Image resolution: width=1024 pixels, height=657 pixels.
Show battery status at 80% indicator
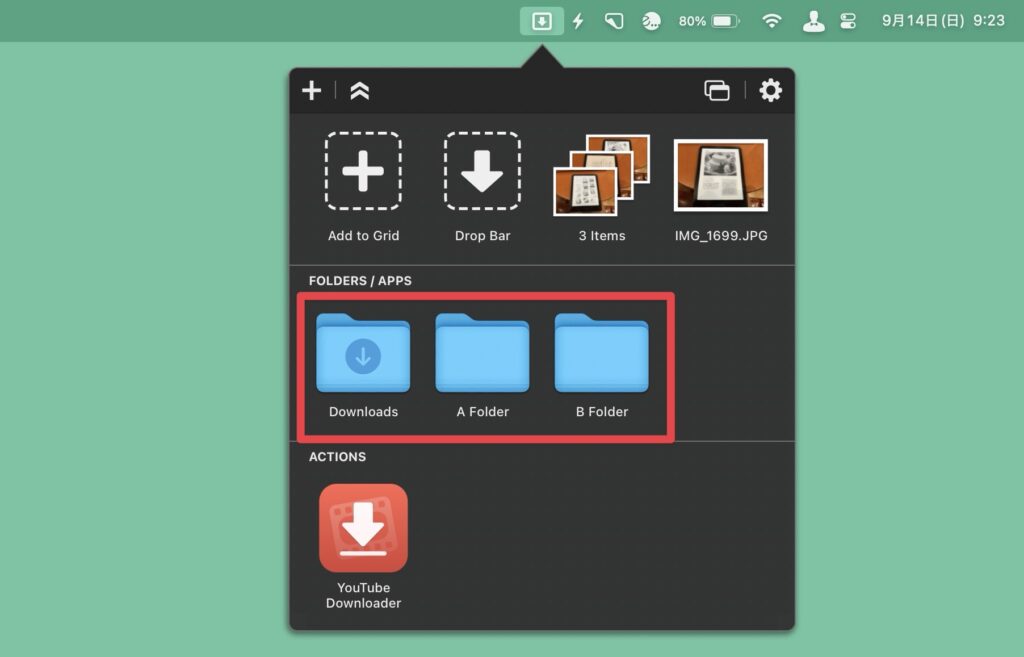click(x=709, y=21)
